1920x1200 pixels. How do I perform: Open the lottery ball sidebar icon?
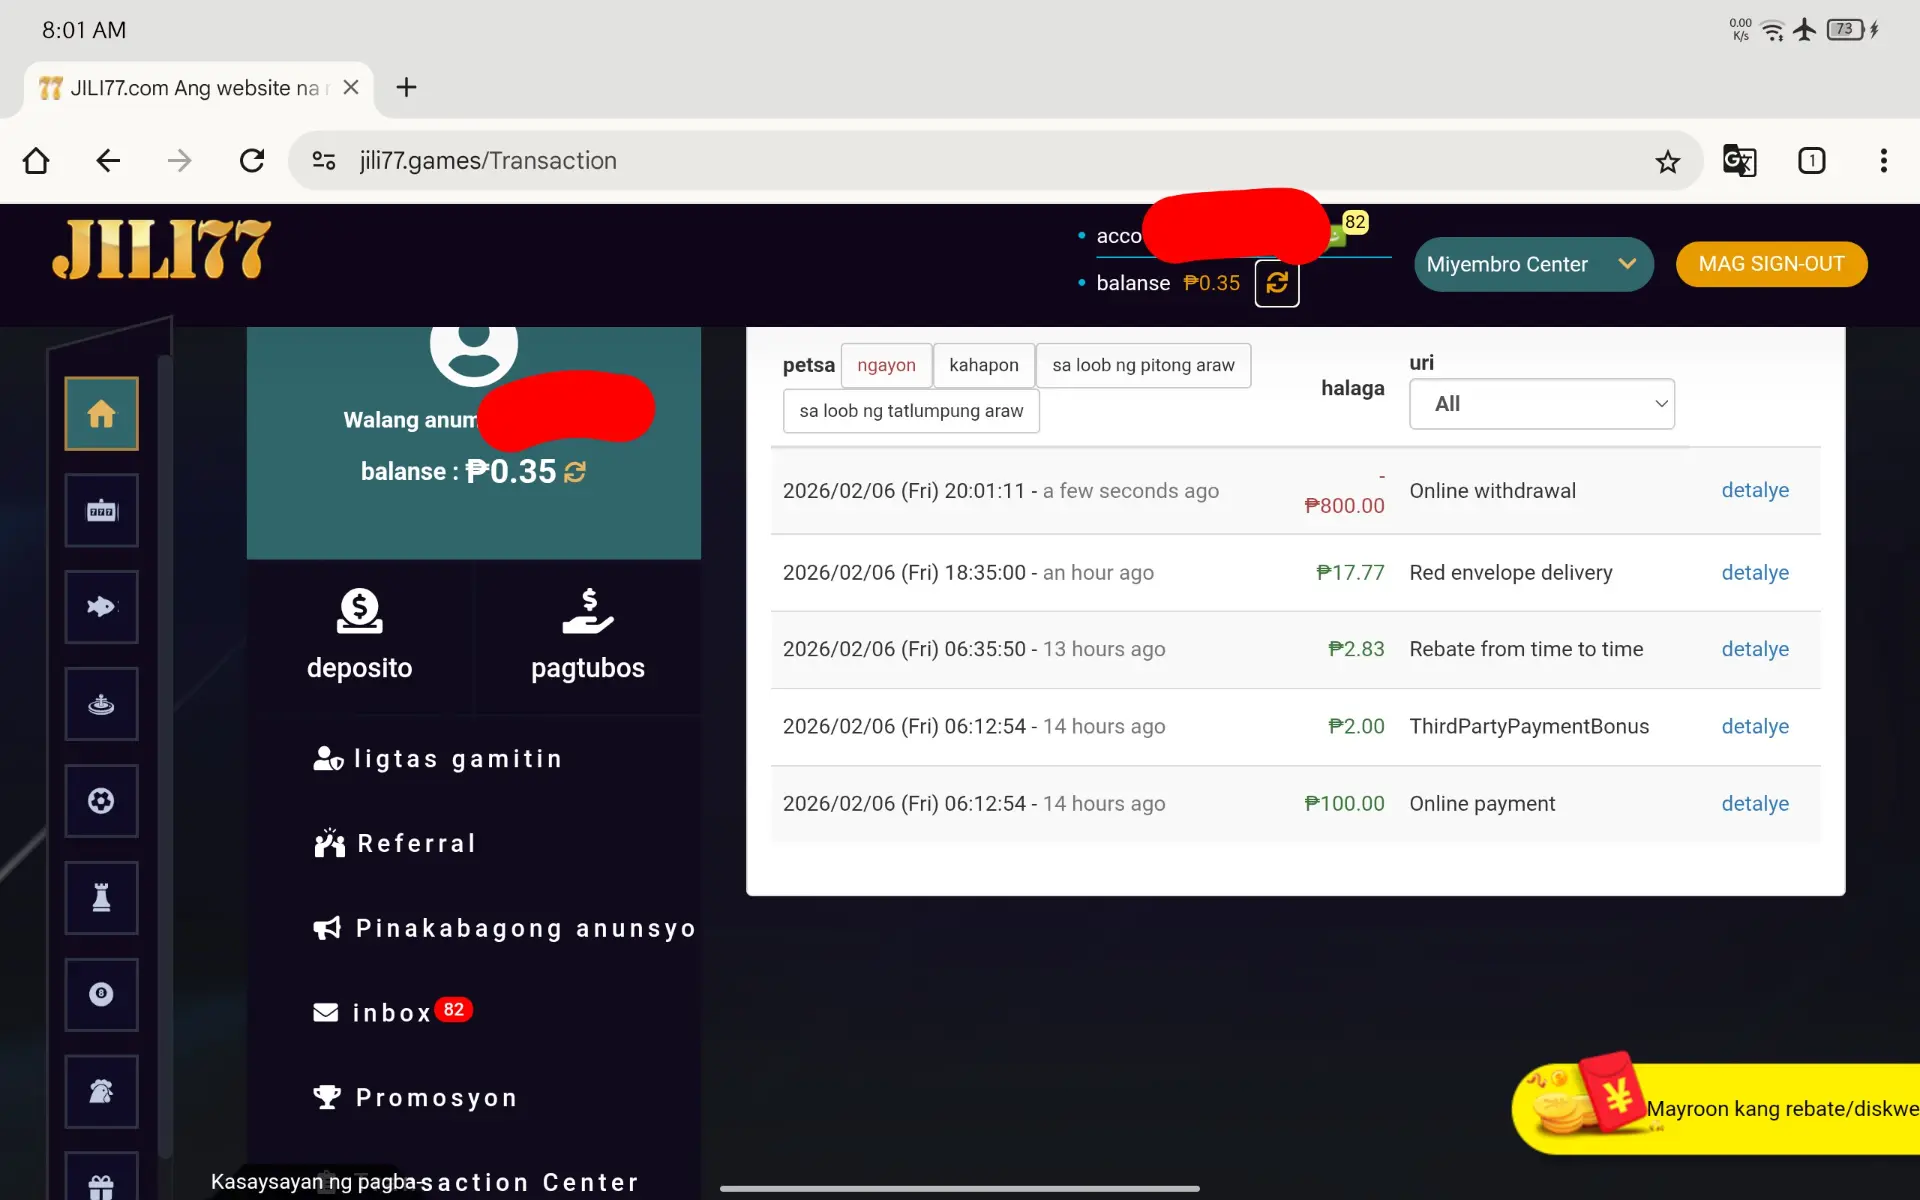coord(101,995)
